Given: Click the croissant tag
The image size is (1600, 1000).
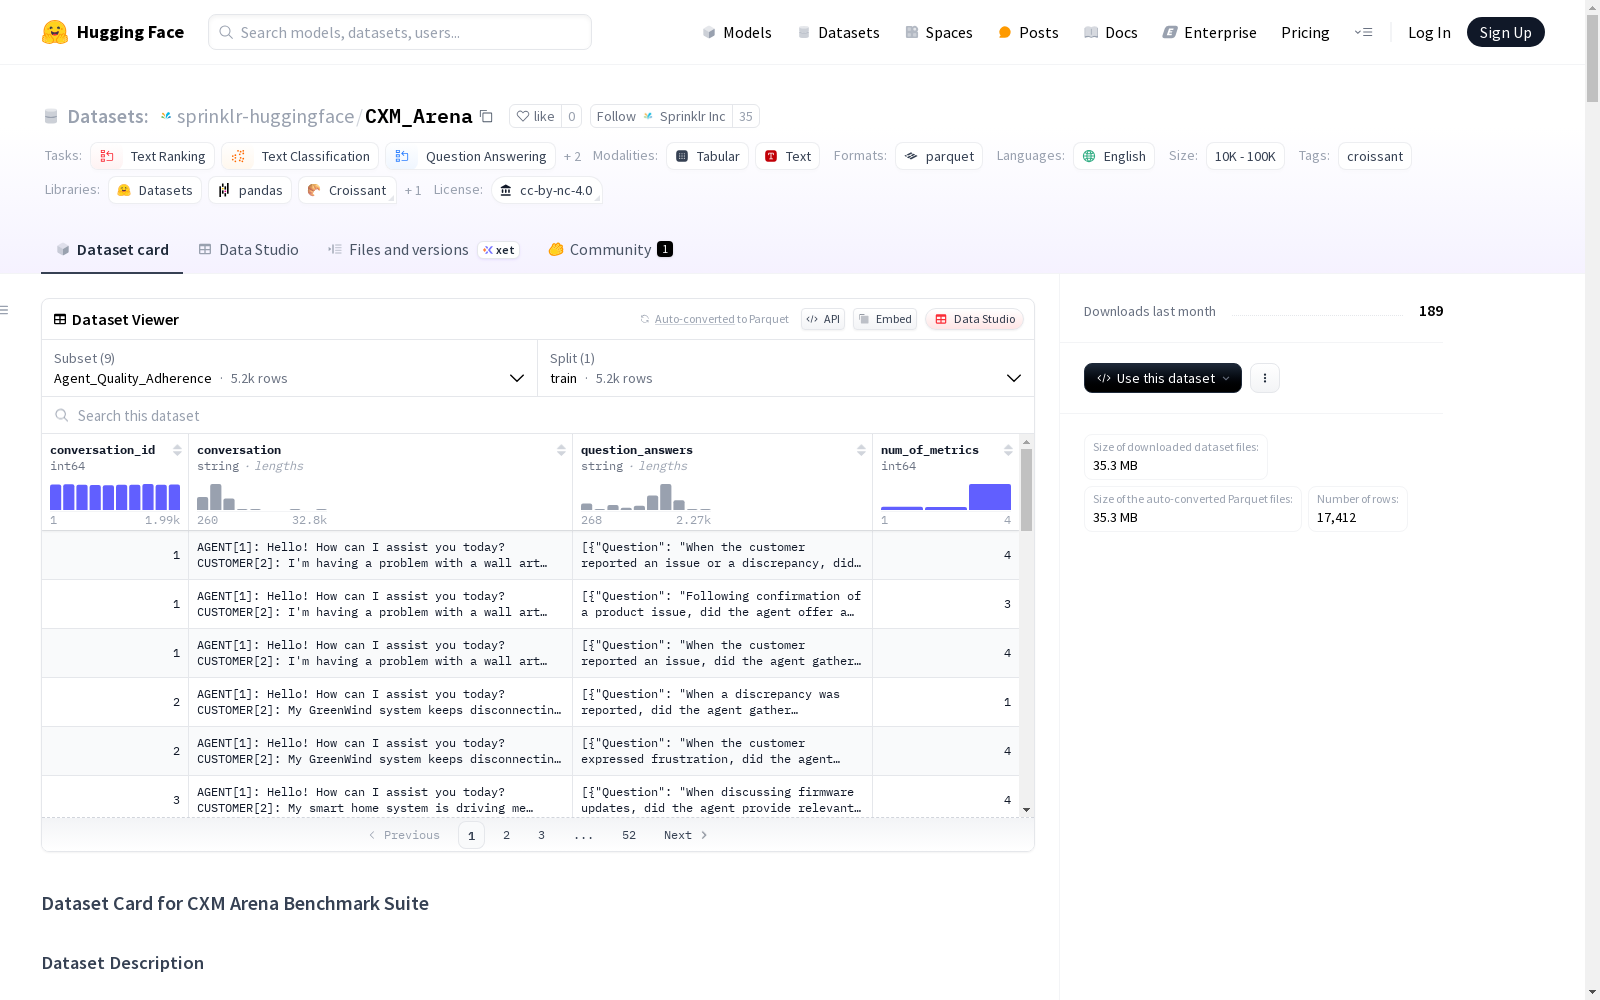Looking at the screenshot, I should [1375, 156].
